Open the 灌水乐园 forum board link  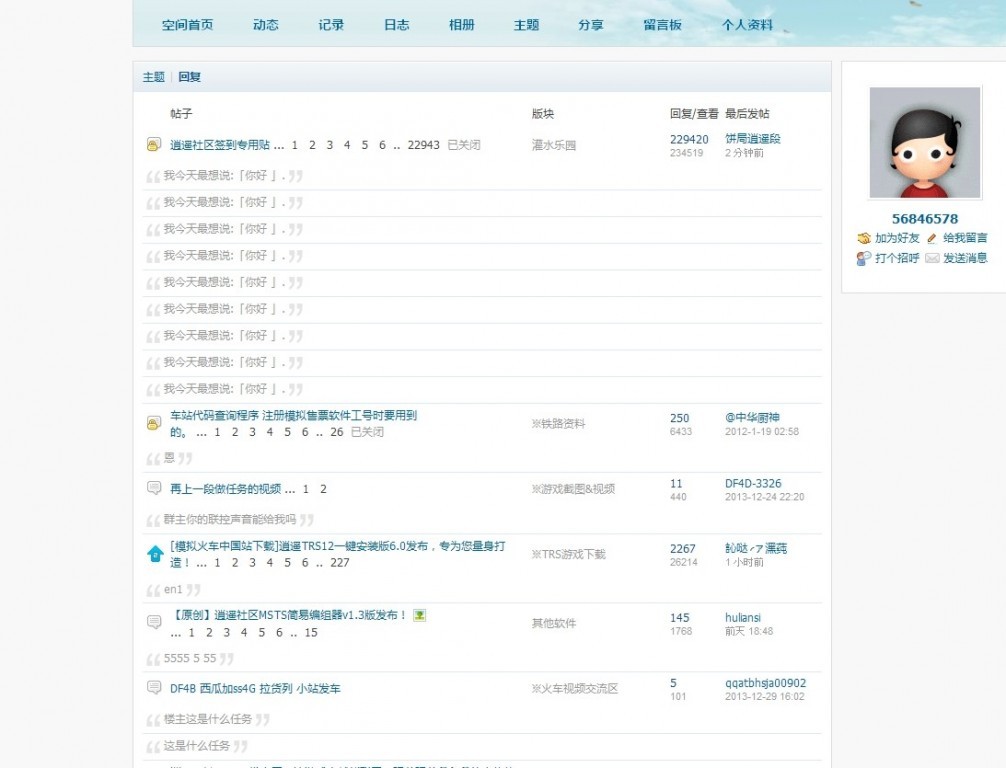point(554,145)
